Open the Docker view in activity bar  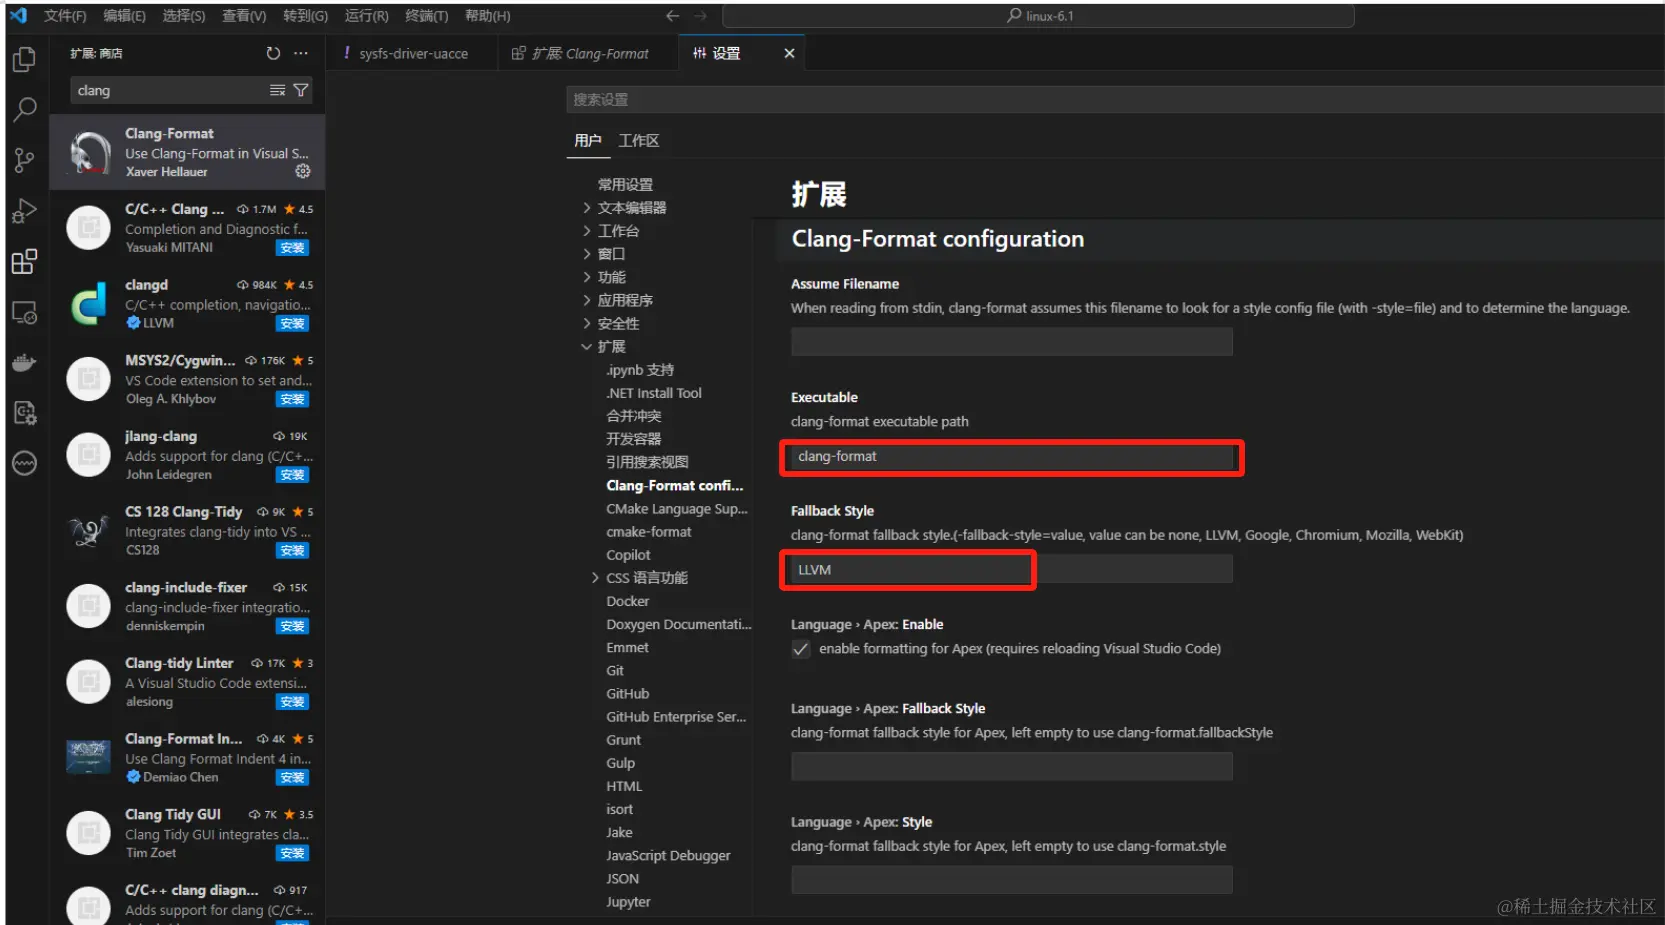(24, 363)
